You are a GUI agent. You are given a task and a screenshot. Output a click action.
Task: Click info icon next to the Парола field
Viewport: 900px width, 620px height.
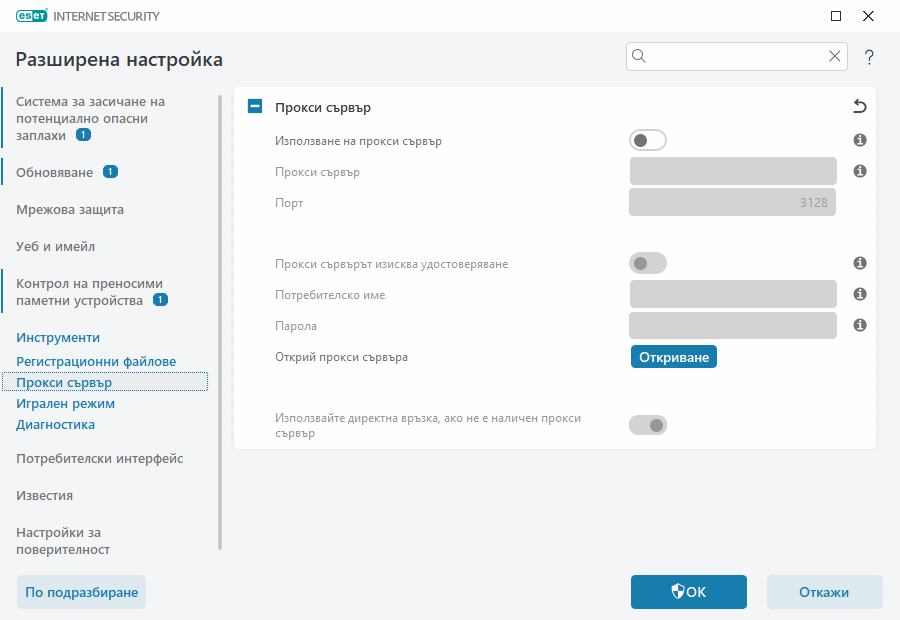click(859, 324)
